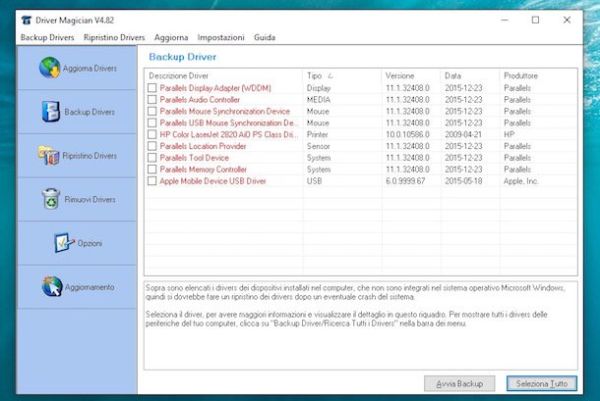Click the Rimuovi Drivers recycle bin icon
Viewport: 600px width, 401px height.
[x=50, y=199]
